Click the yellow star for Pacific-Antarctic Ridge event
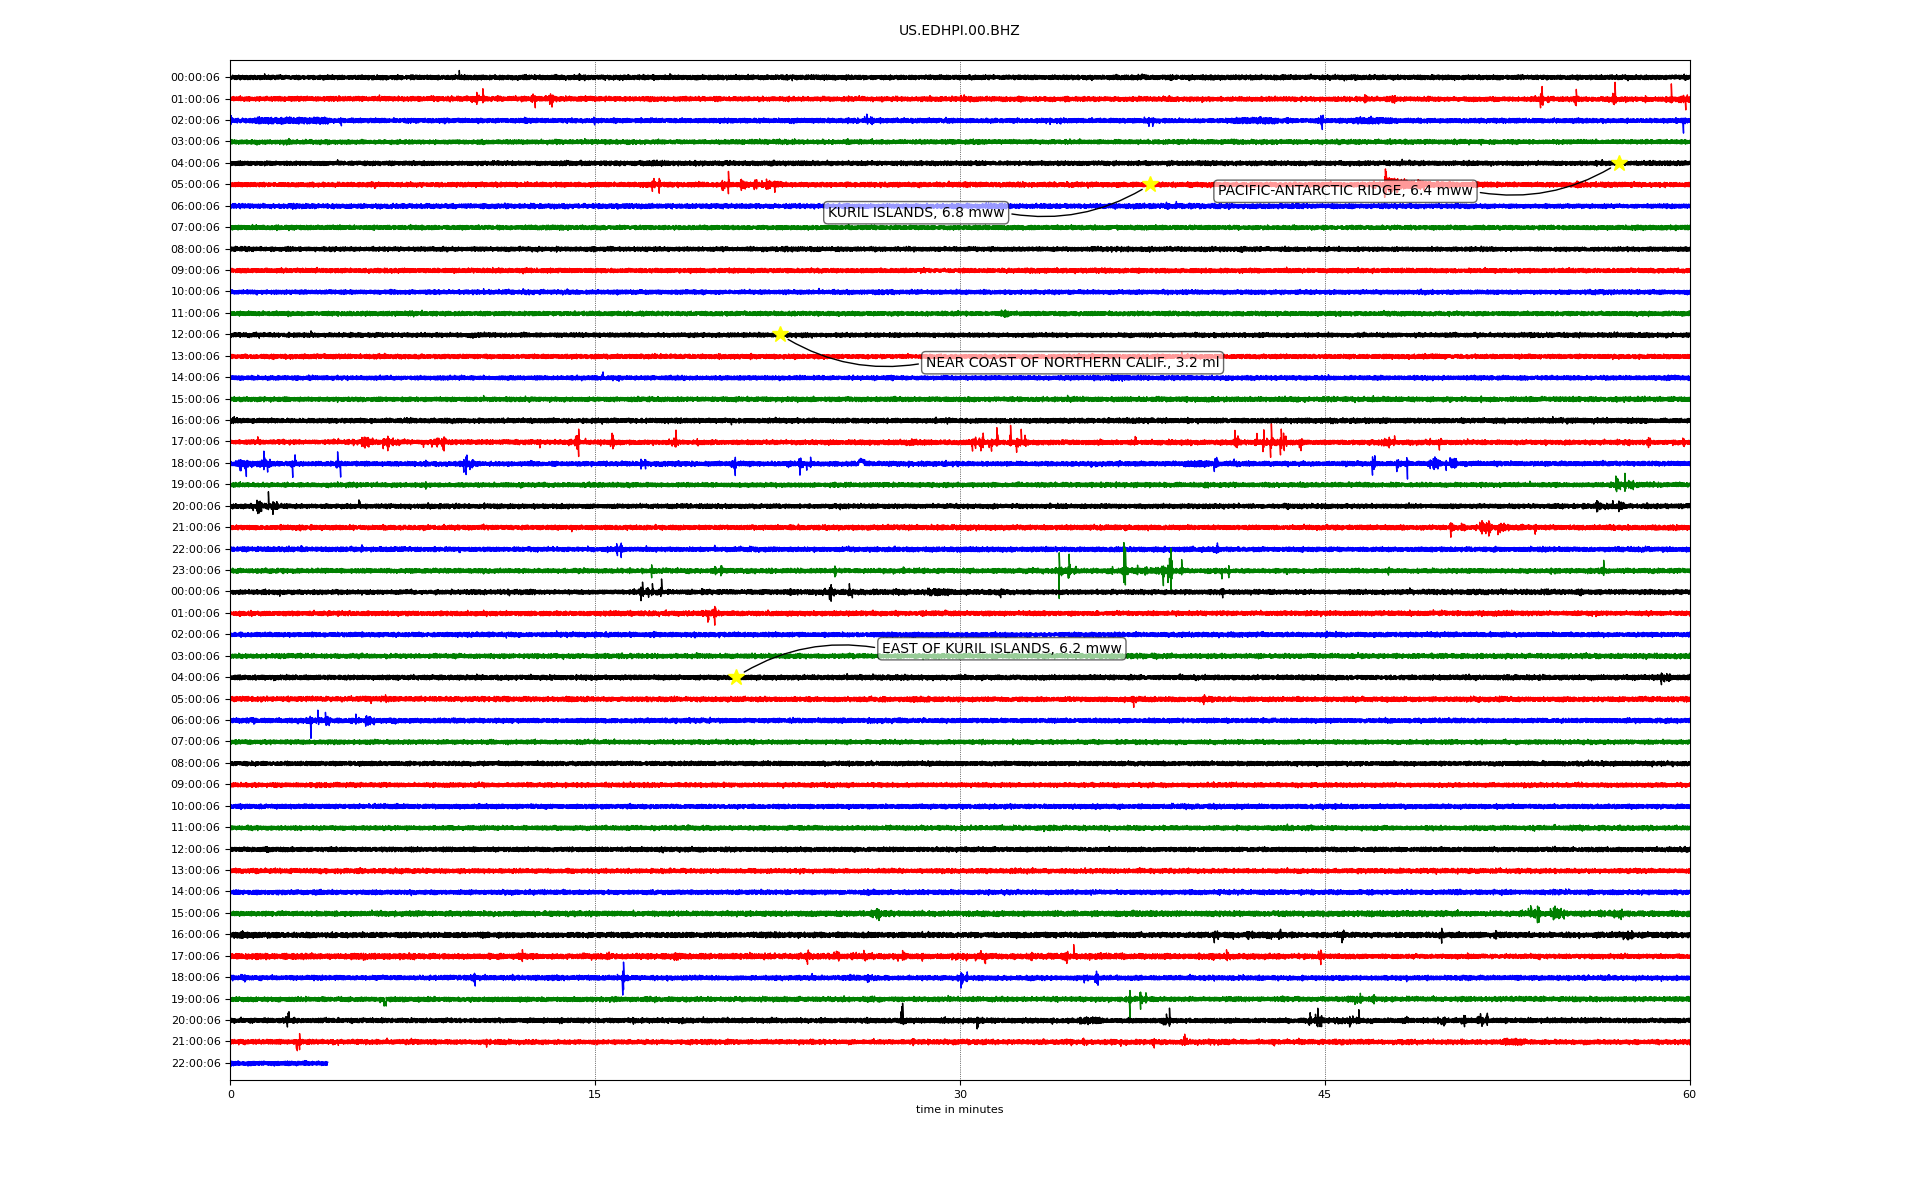Screen dimensions: 1920x1200 coord(1619,163)
